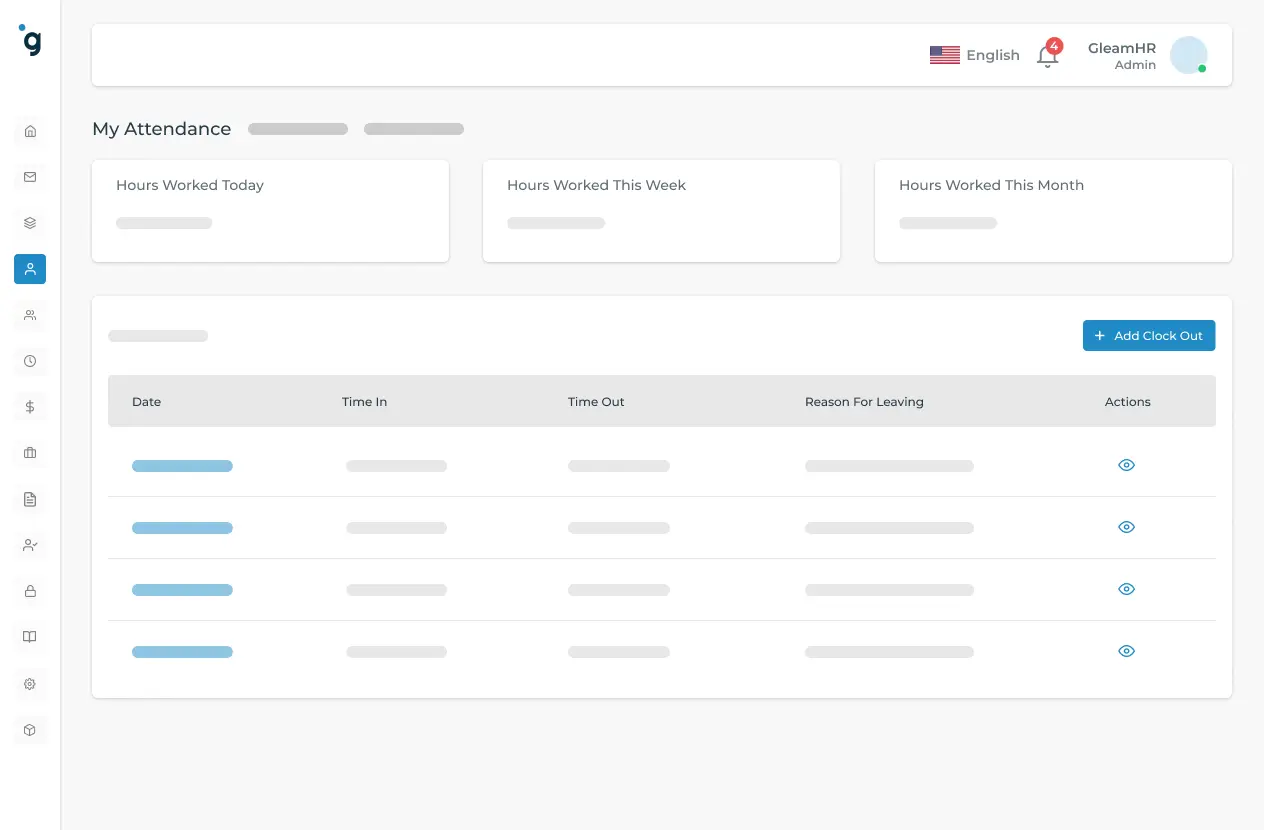Open the padlock icon in the sidebar
Viewport: 1264px width, 830px height.
coord(30,591)
